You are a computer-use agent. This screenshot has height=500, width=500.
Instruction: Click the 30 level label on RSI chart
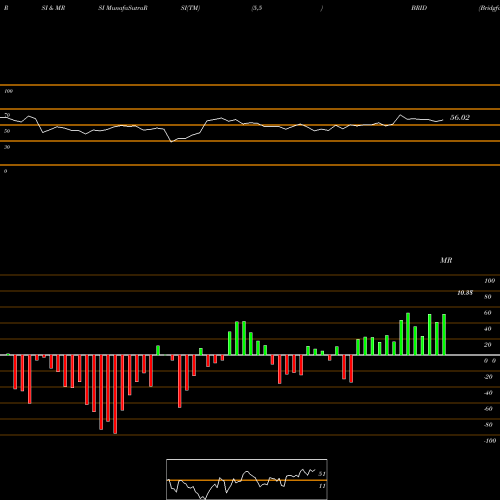point(7,147)
